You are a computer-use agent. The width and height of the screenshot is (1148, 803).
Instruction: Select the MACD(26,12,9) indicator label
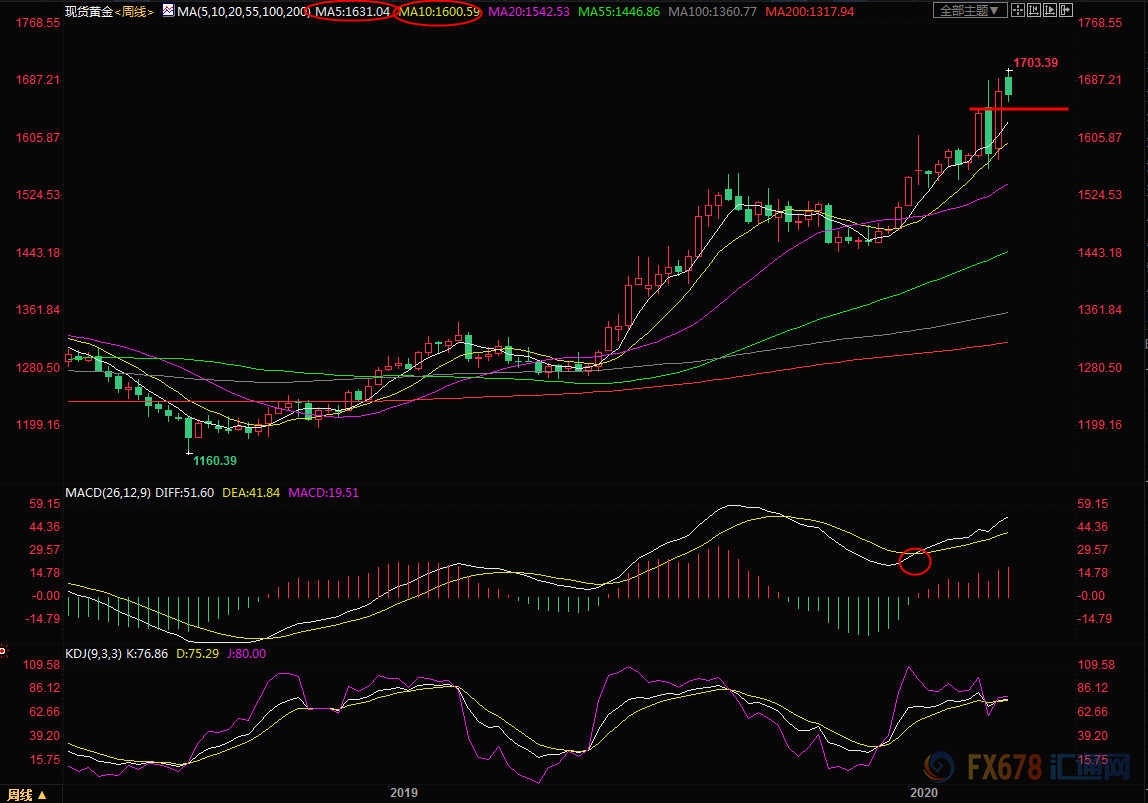tap(108, 493)
